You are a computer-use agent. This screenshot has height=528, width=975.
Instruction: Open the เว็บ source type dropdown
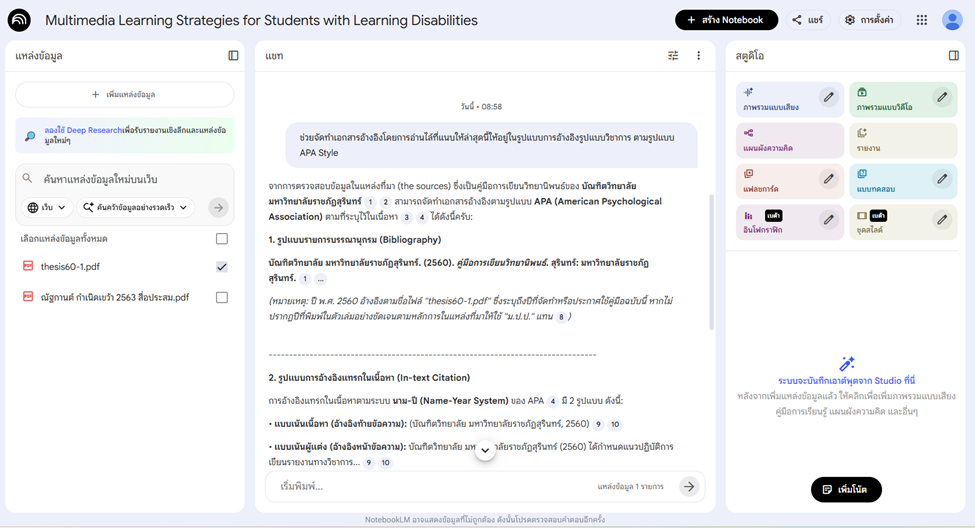click(x=47, y=207)
